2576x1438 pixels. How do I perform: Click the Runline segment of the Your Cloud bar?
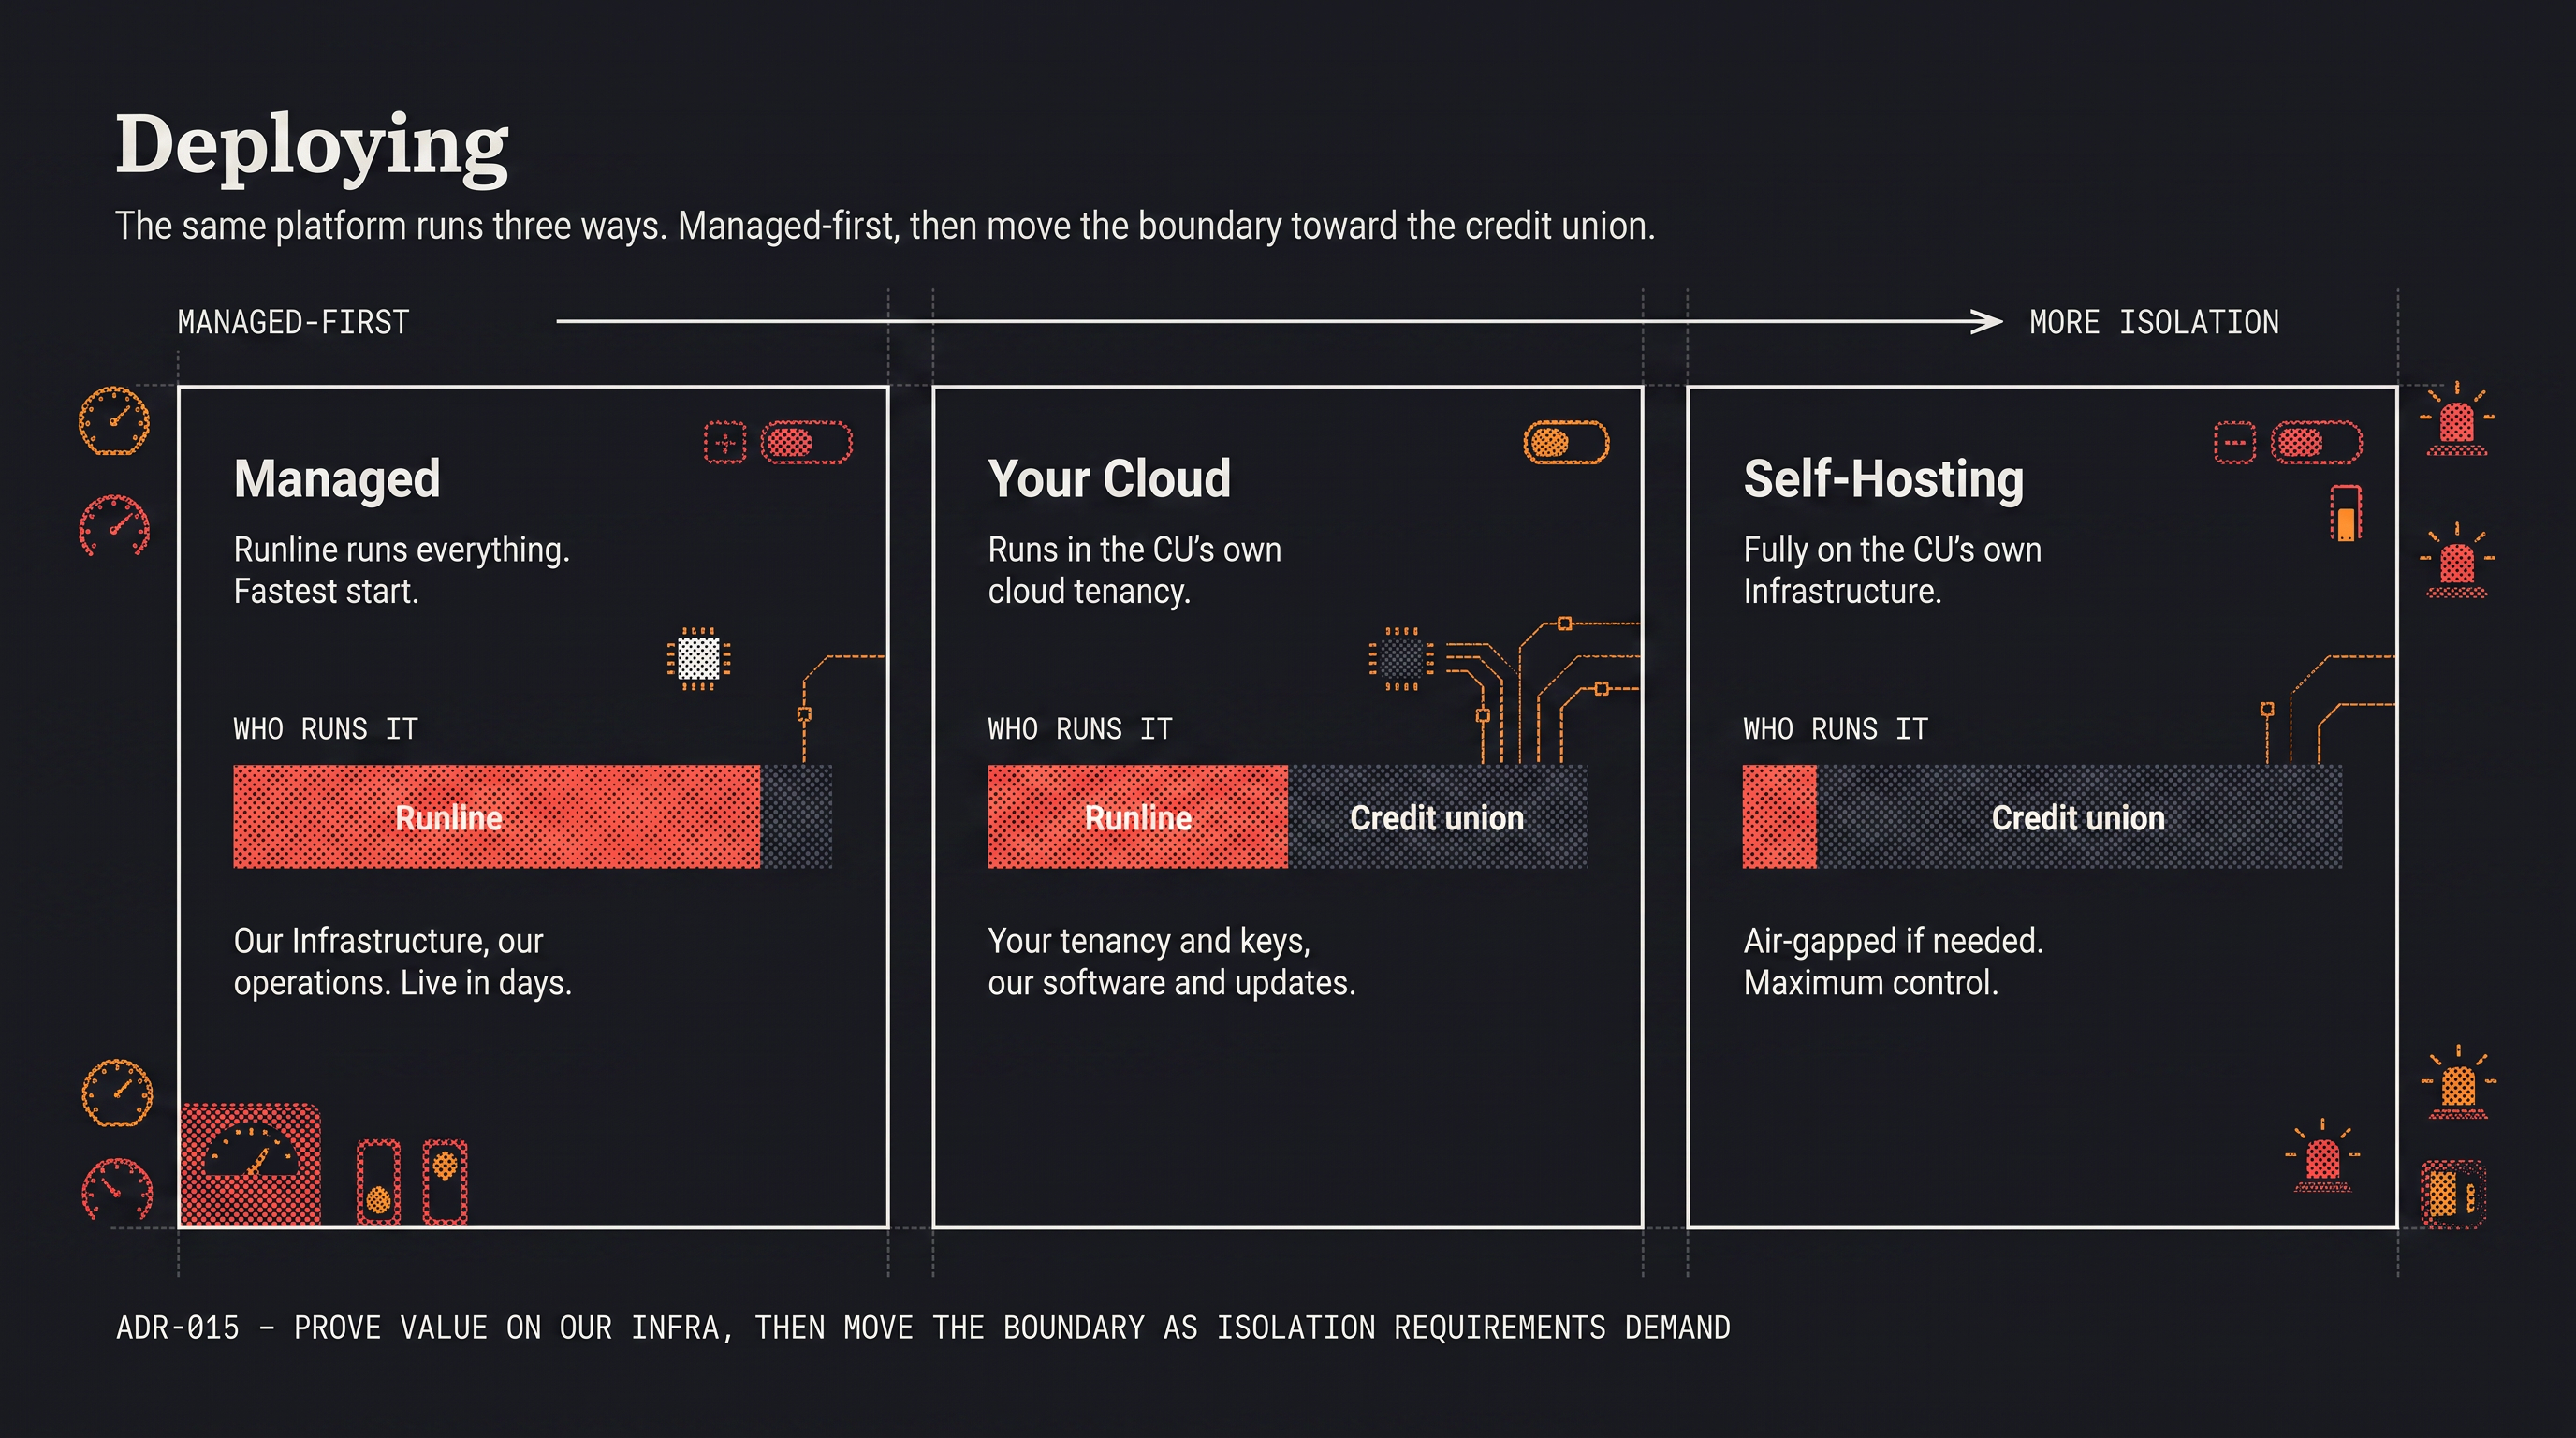point(1138,817)
